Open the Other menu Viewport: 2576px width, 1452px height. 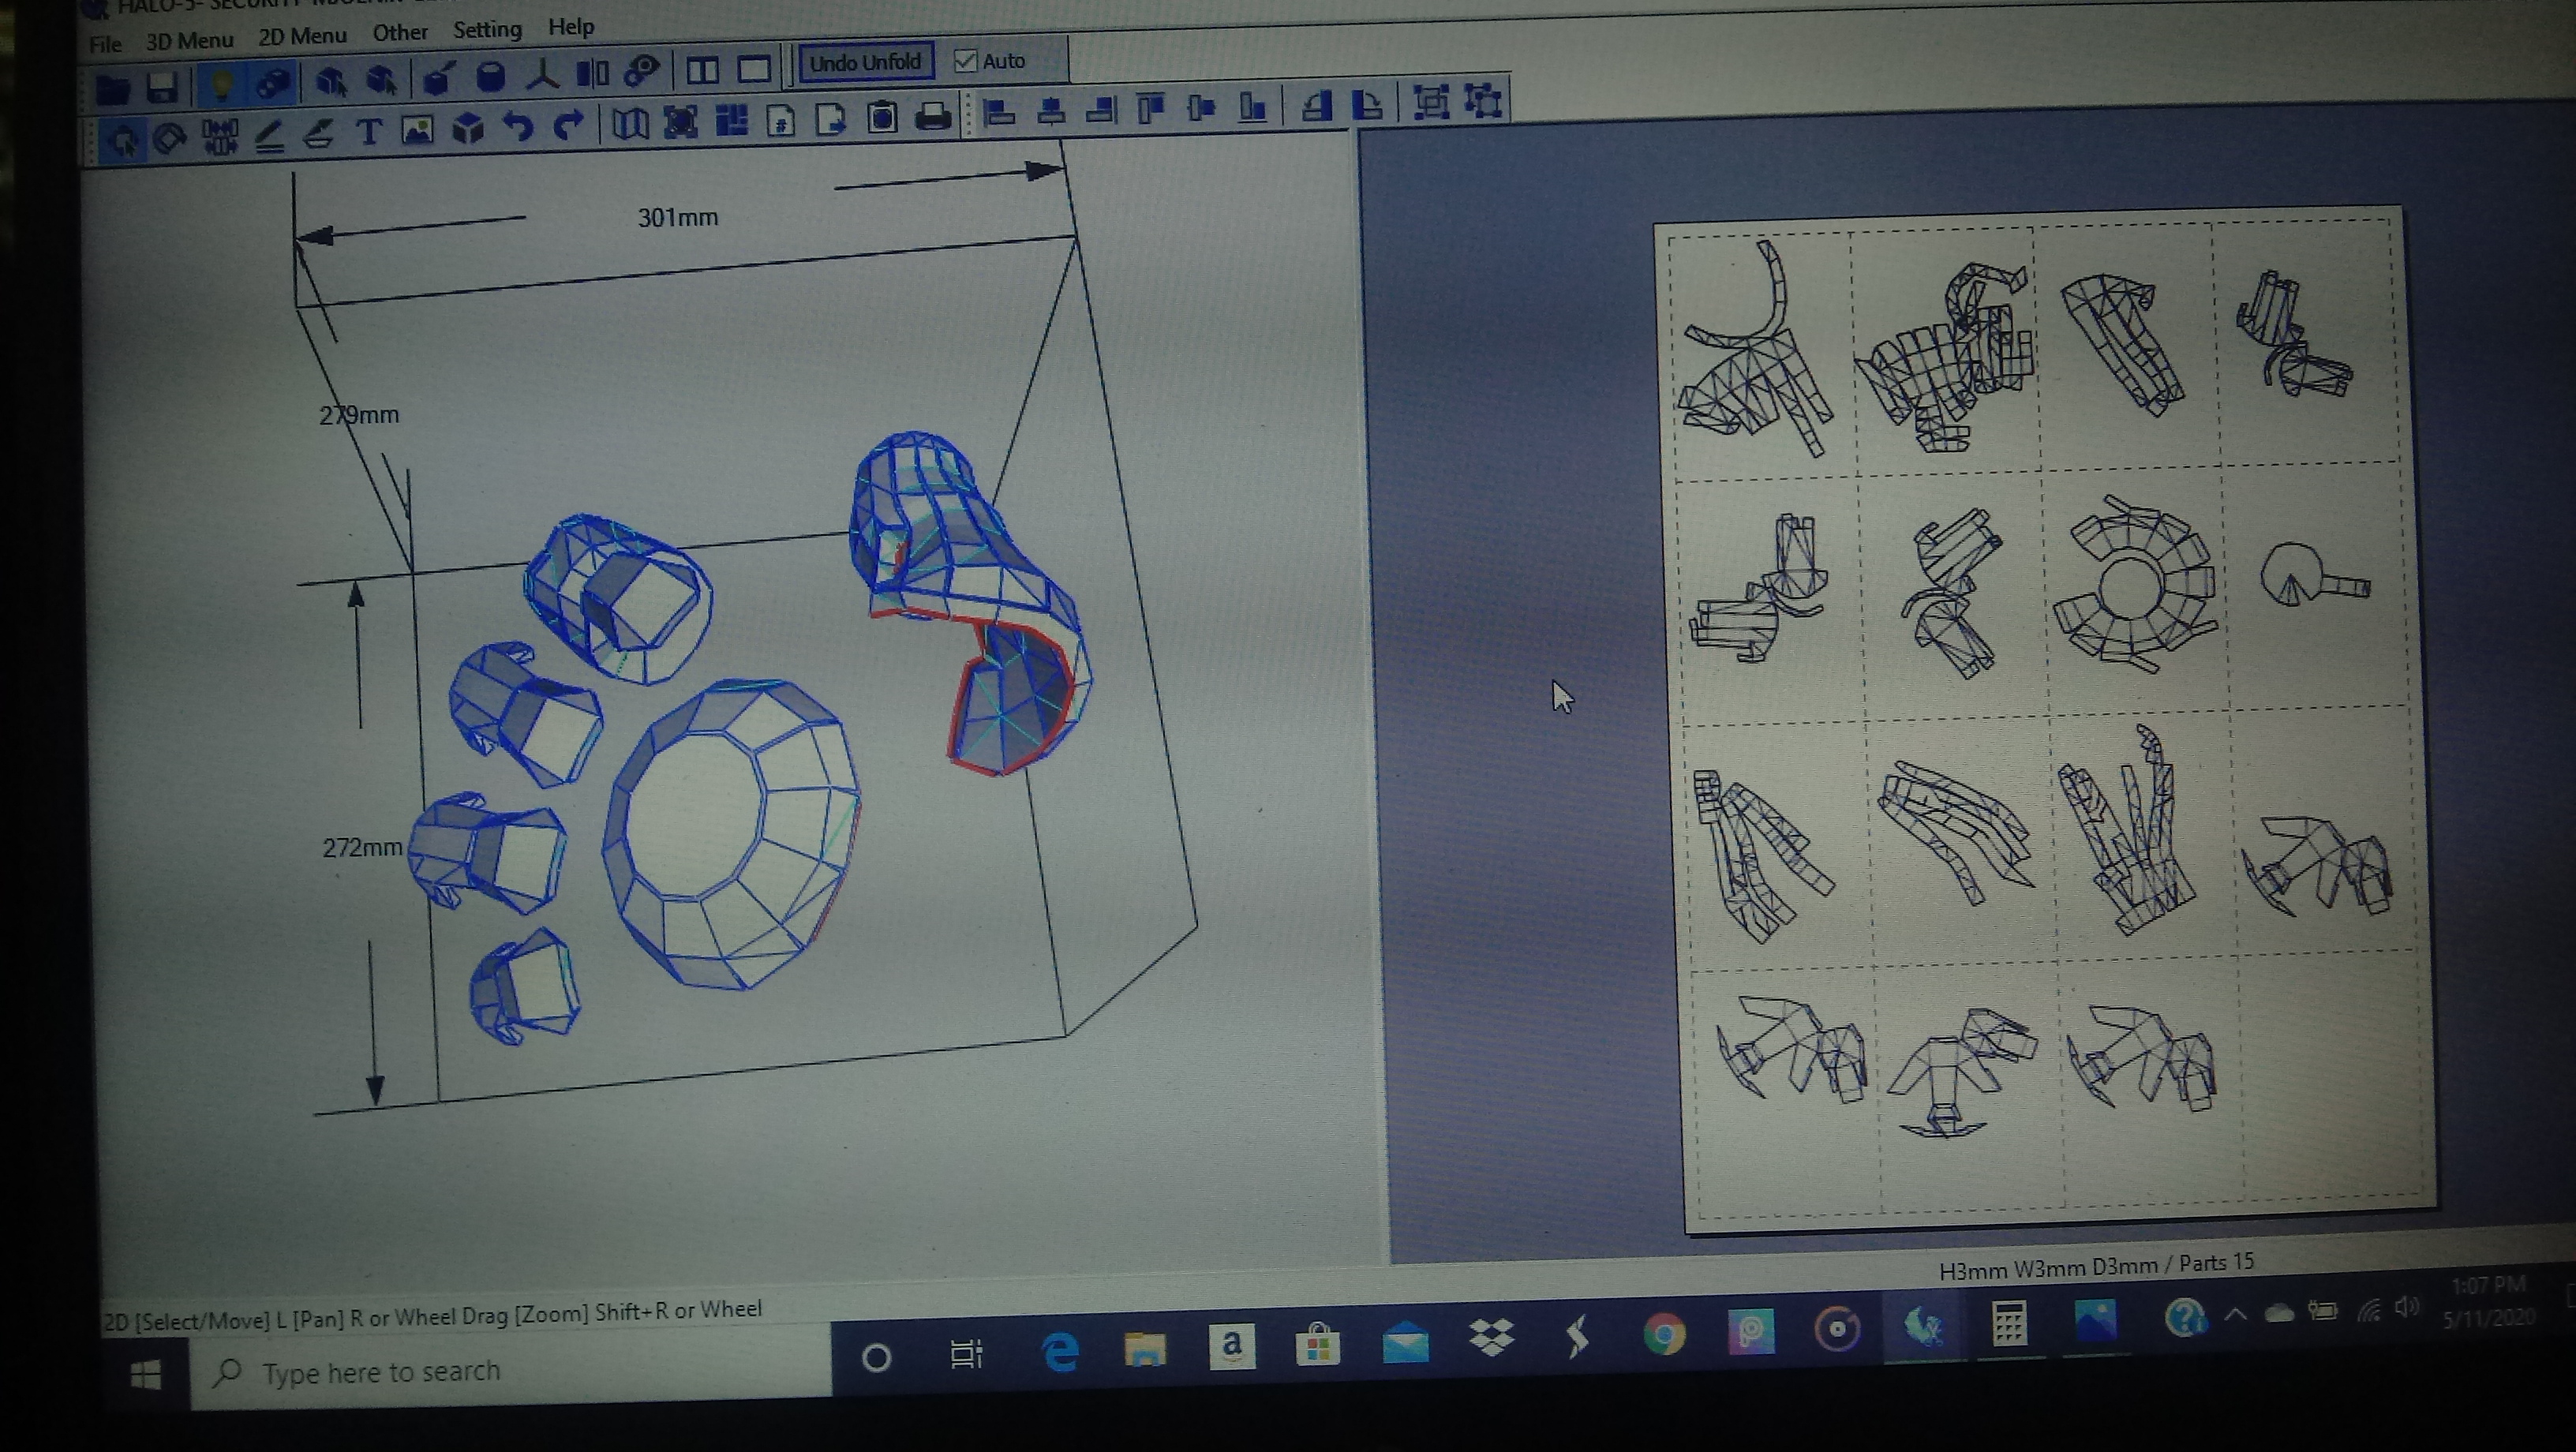(x=400, y=33)
